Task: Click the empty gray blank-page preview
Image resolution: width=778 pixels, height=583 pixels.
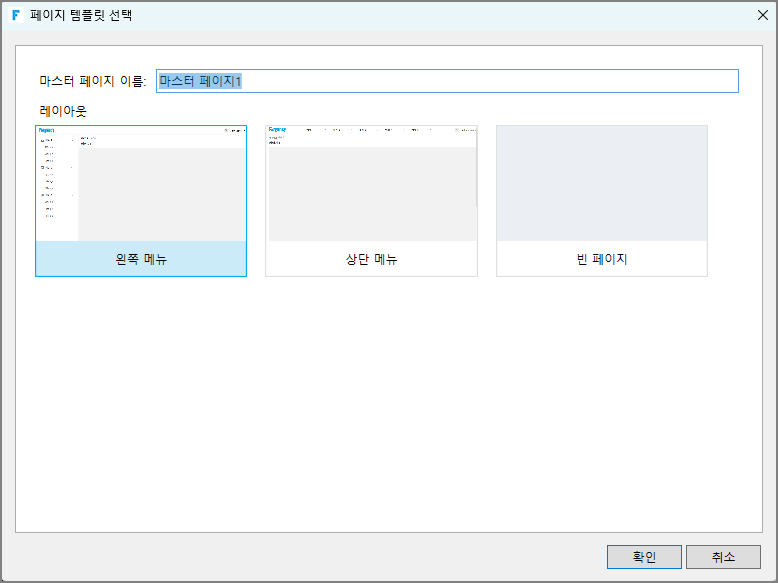Action: (x=601, y=183)
